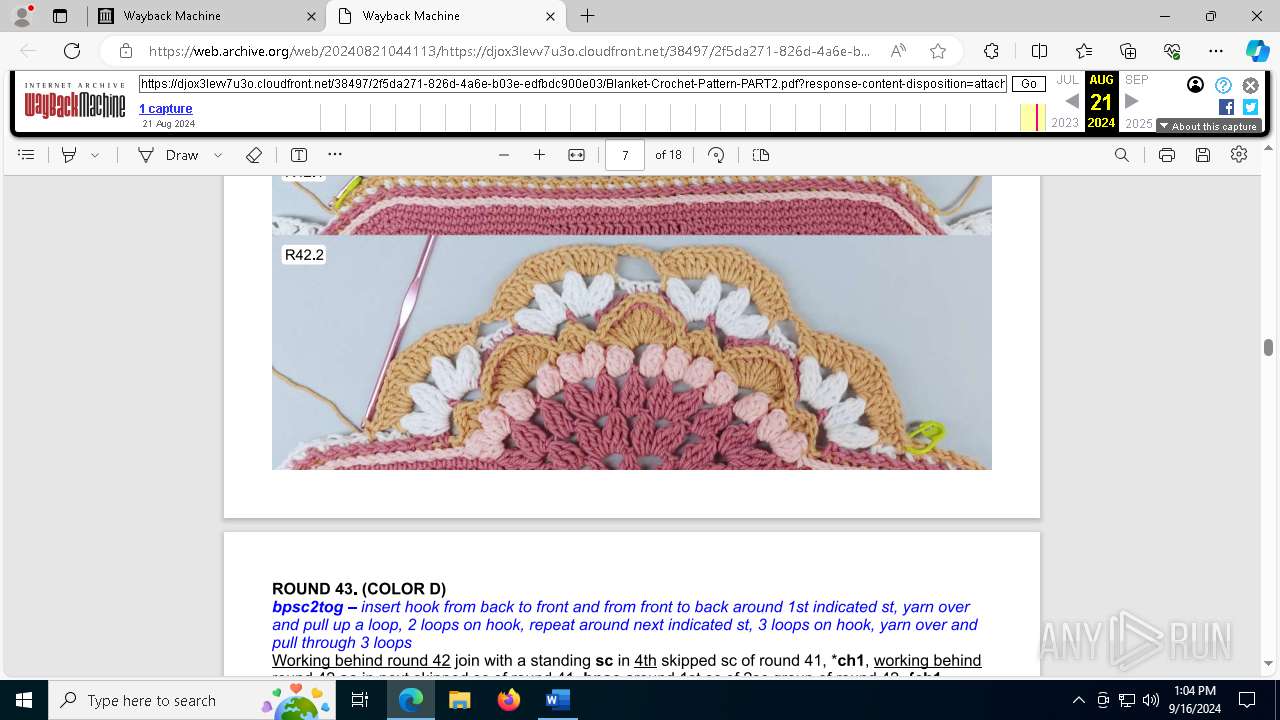1280x720 pixels.
Task: Open File Explorer from taskbar
Action: 459,700
